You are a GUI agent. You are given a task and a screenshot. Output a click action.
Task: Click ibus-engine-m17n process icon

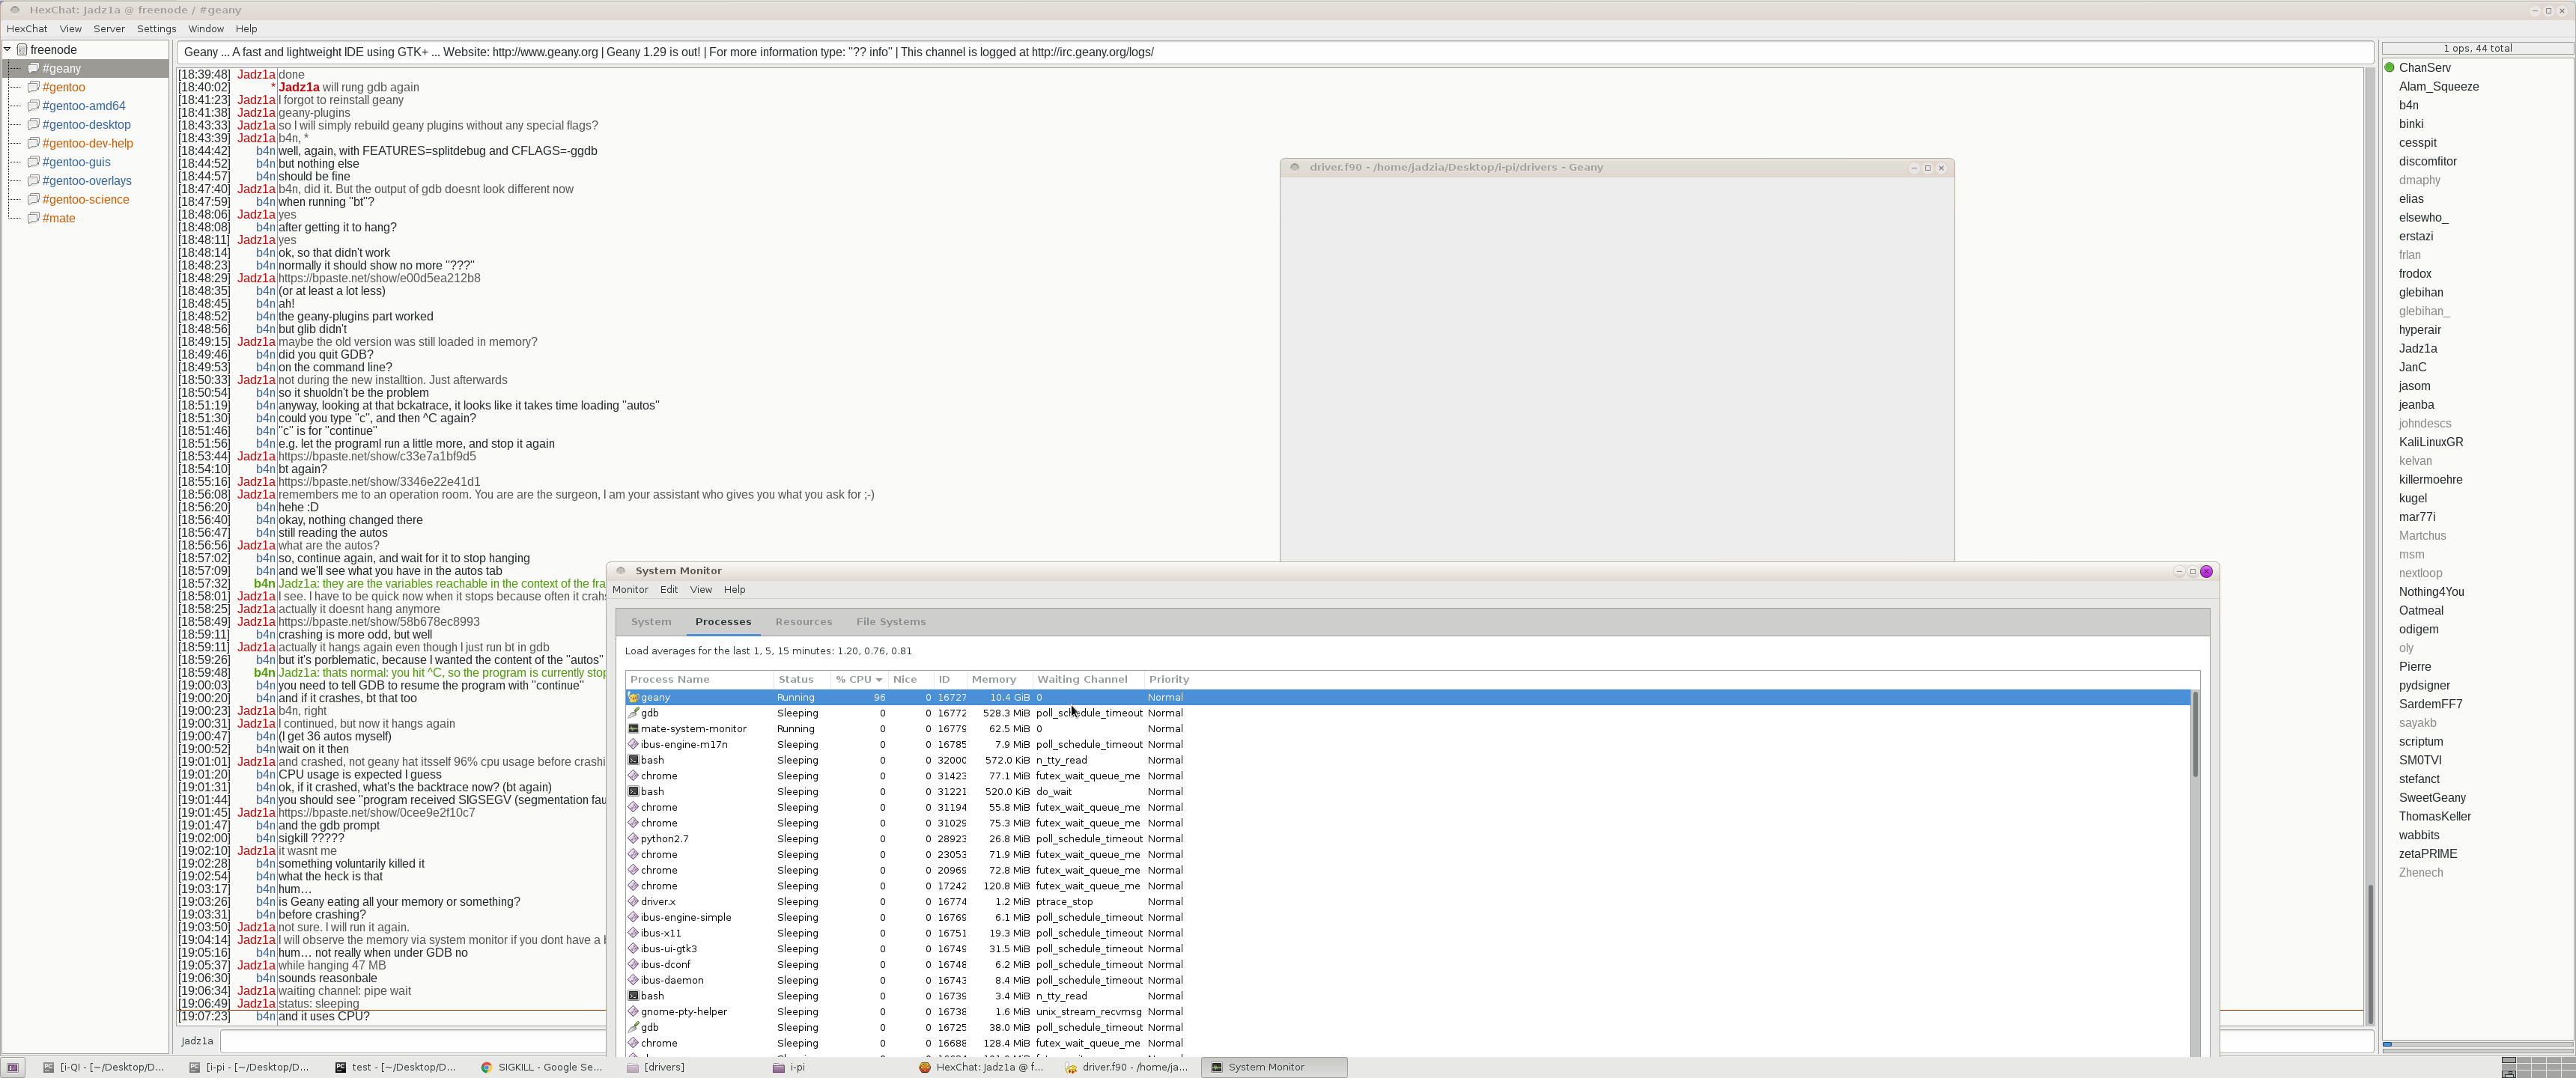(x=633, y=745)
